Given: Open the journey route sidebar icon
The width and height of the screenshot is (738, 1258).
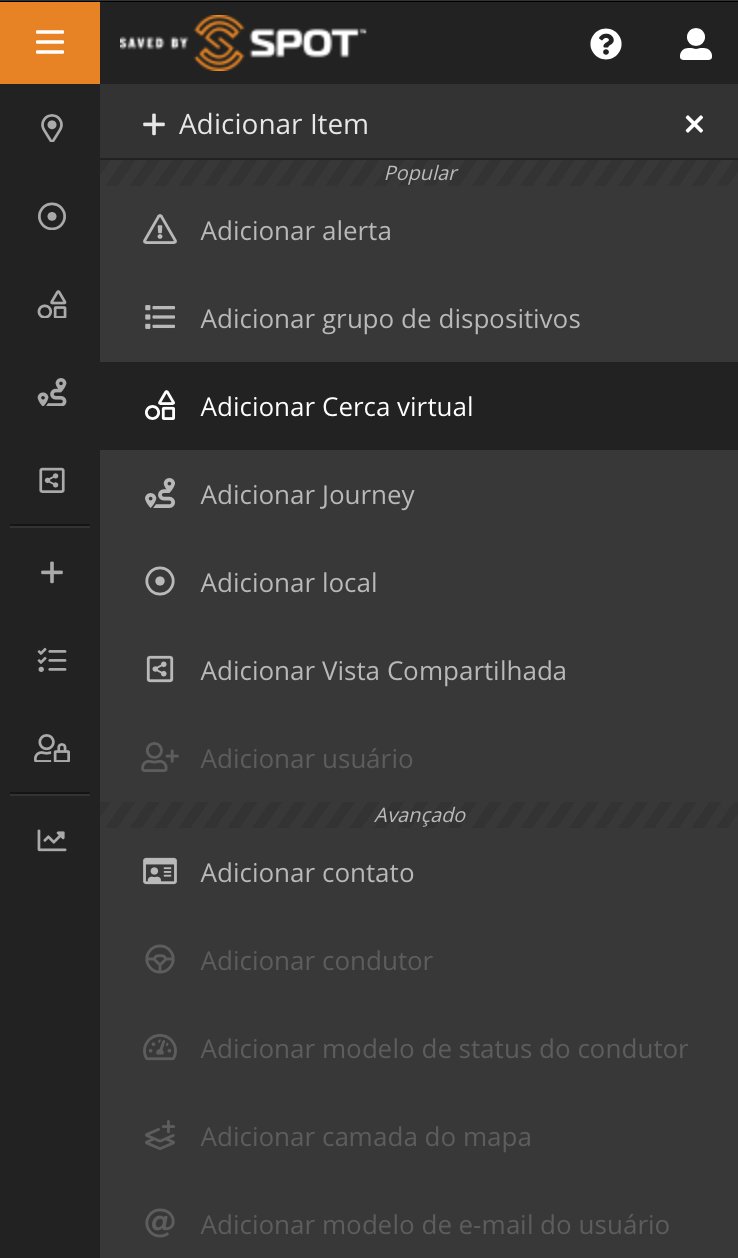Looking at the screenshot, I should [x=51, y=393].
